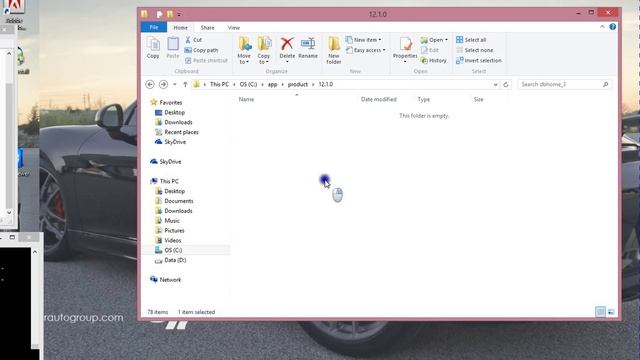Open Desktop under Favorites
The height and width of the screenshot is (360, 640).
pos(174,112)
